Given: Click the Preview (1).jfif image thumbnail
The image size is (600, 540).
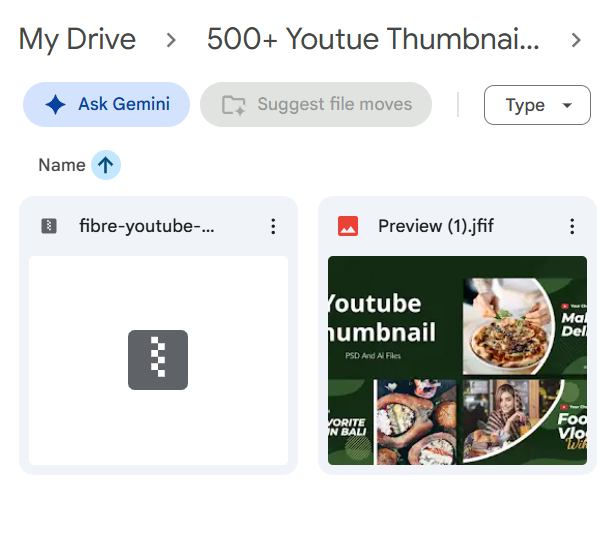Looking at the screenshot, I should [457, 361].
